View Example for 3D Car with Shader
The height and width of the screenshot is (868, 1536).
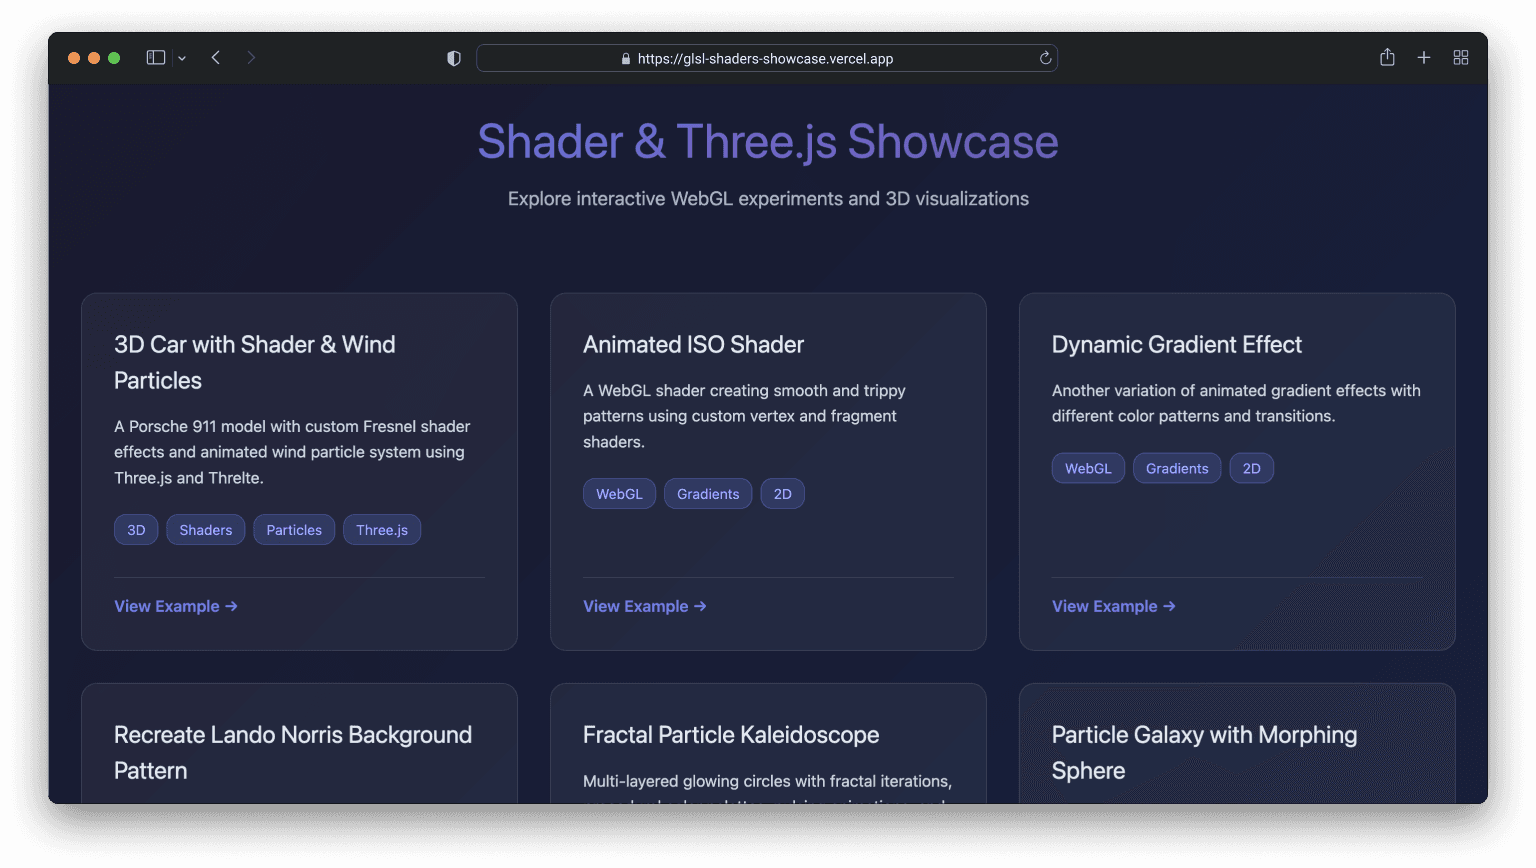176,606
